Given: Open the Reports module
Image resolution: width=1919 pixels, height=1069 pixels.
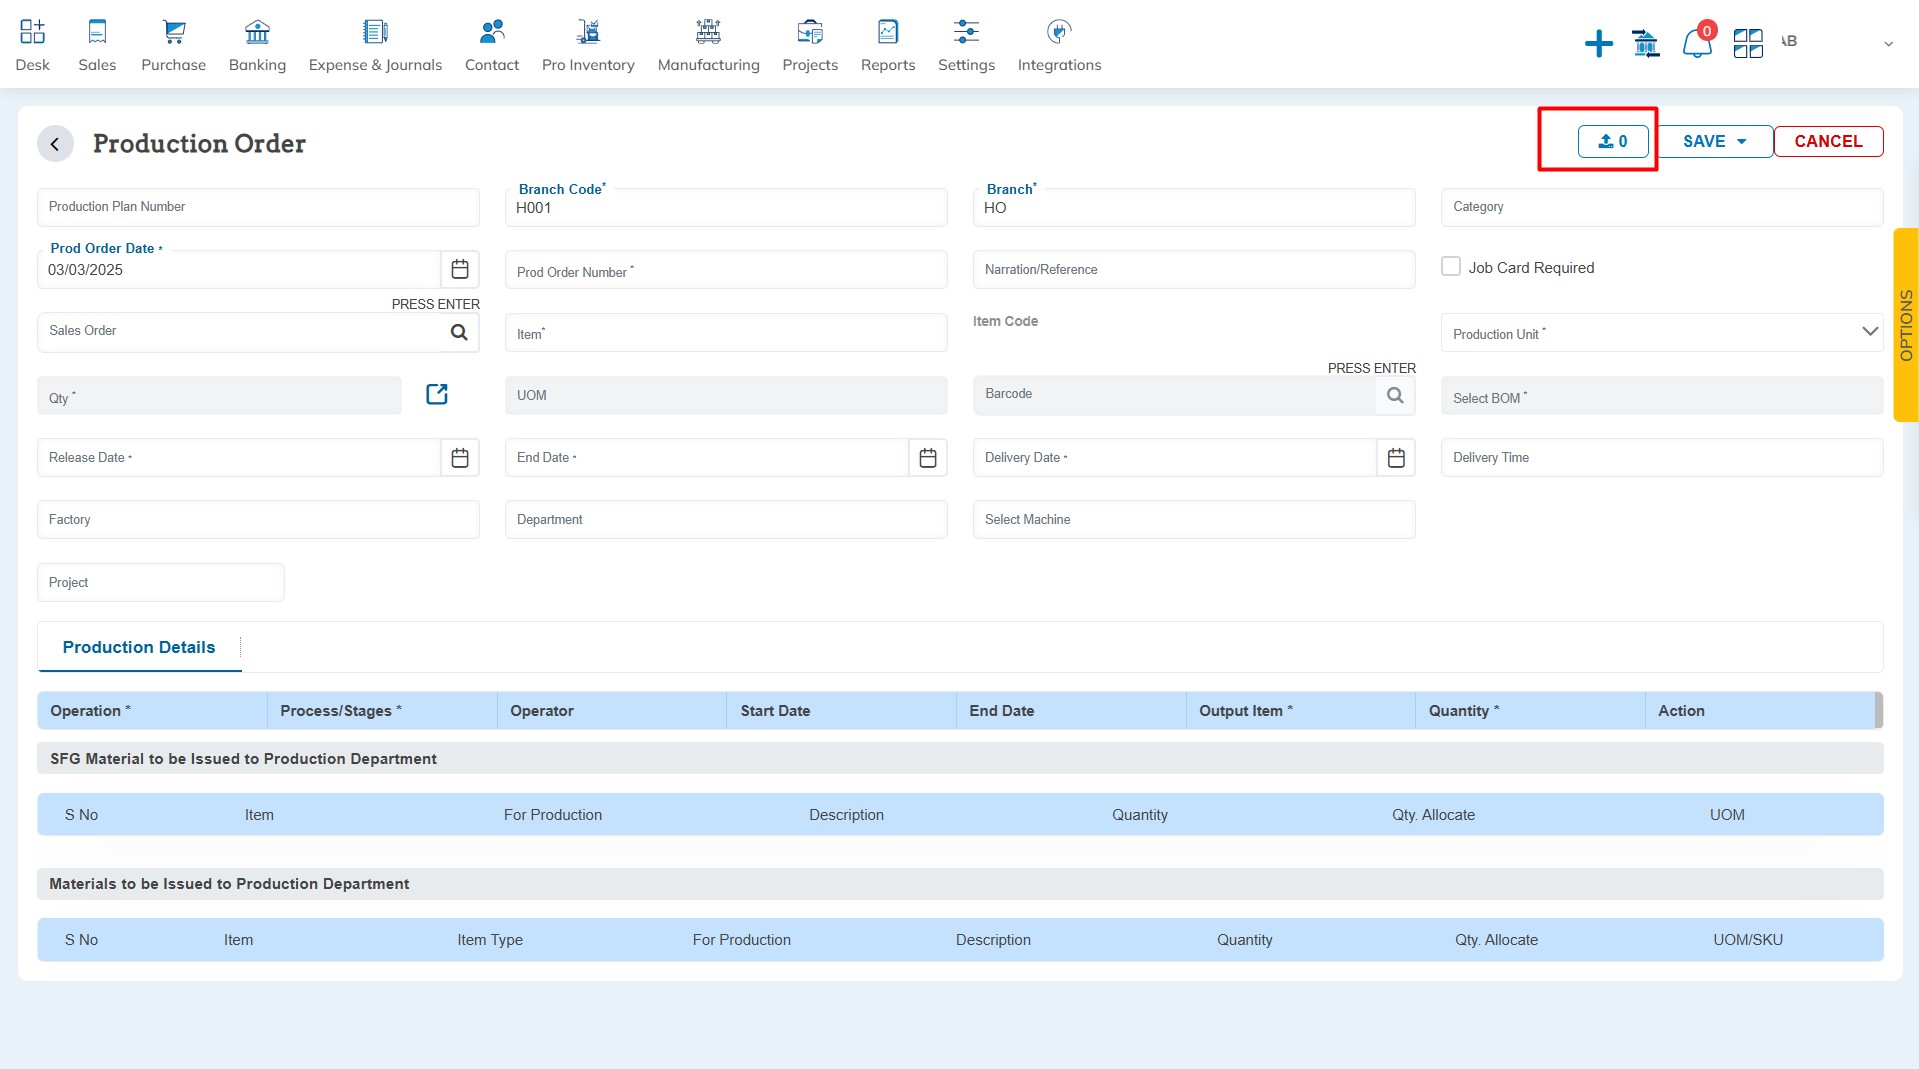Looking at the screenshot, I should click(x=888, y=45).
